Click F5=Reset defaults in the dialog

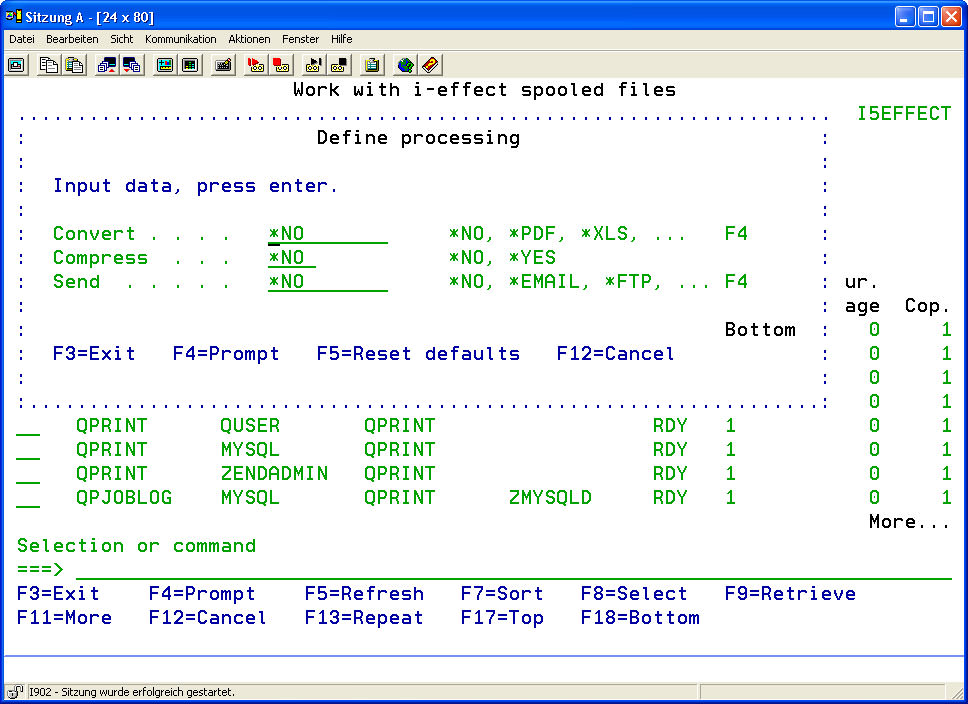tap(418, 354)
